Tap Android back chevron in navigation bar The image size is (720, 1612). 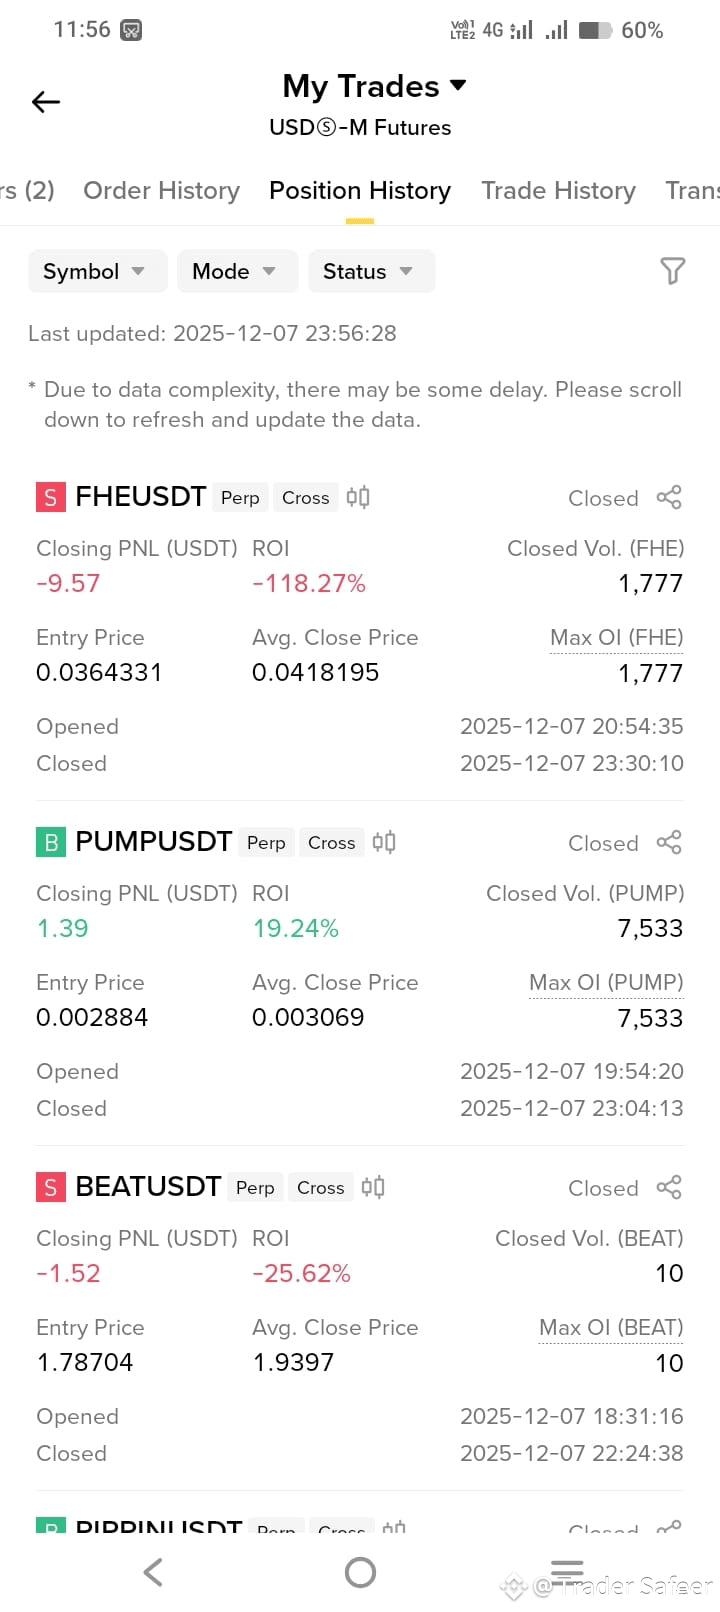pyautogui.click(x=153, y=1573)
